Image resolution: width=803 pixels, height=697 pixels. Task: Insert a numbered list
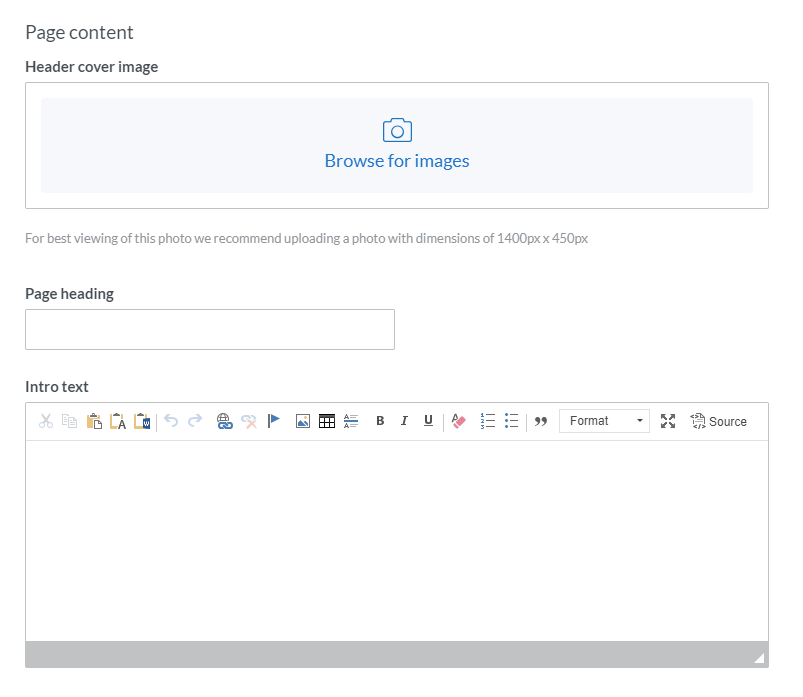pyautogui.click(x=488, y=421)
